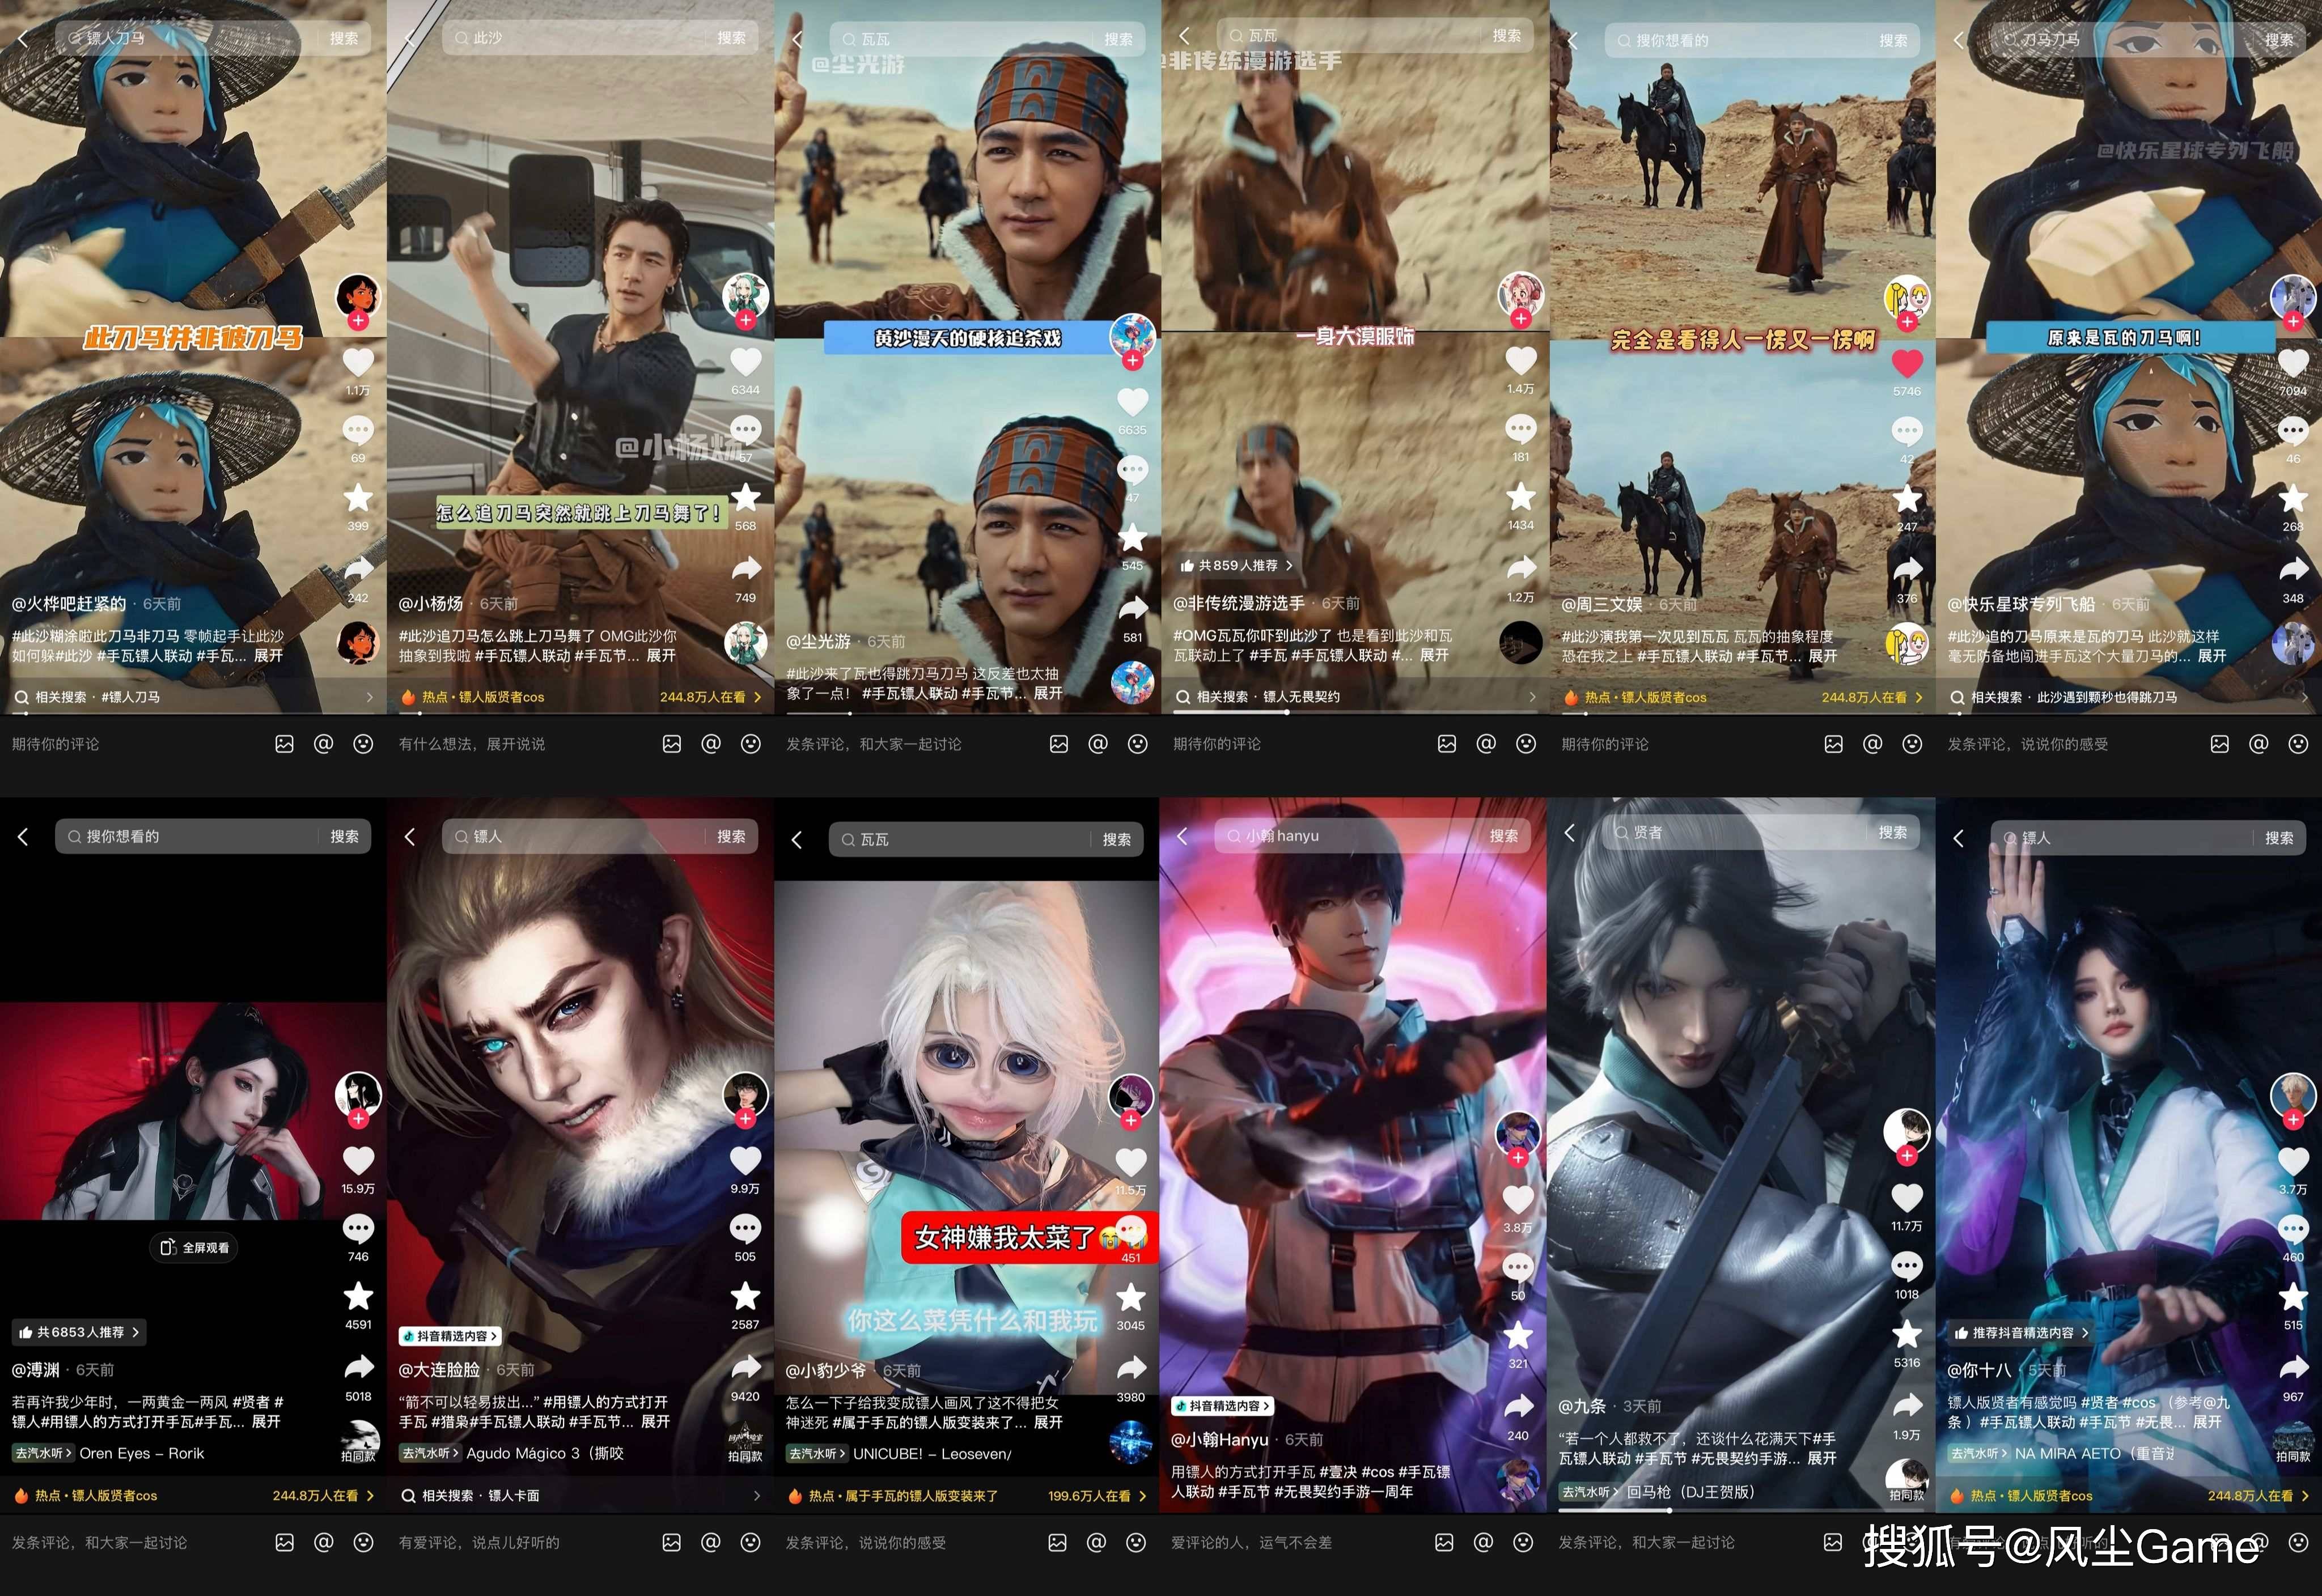2322x1596 pixels.
Task: Tap back arrow beside "小翰hanyu" search box
Action: 1183,835
